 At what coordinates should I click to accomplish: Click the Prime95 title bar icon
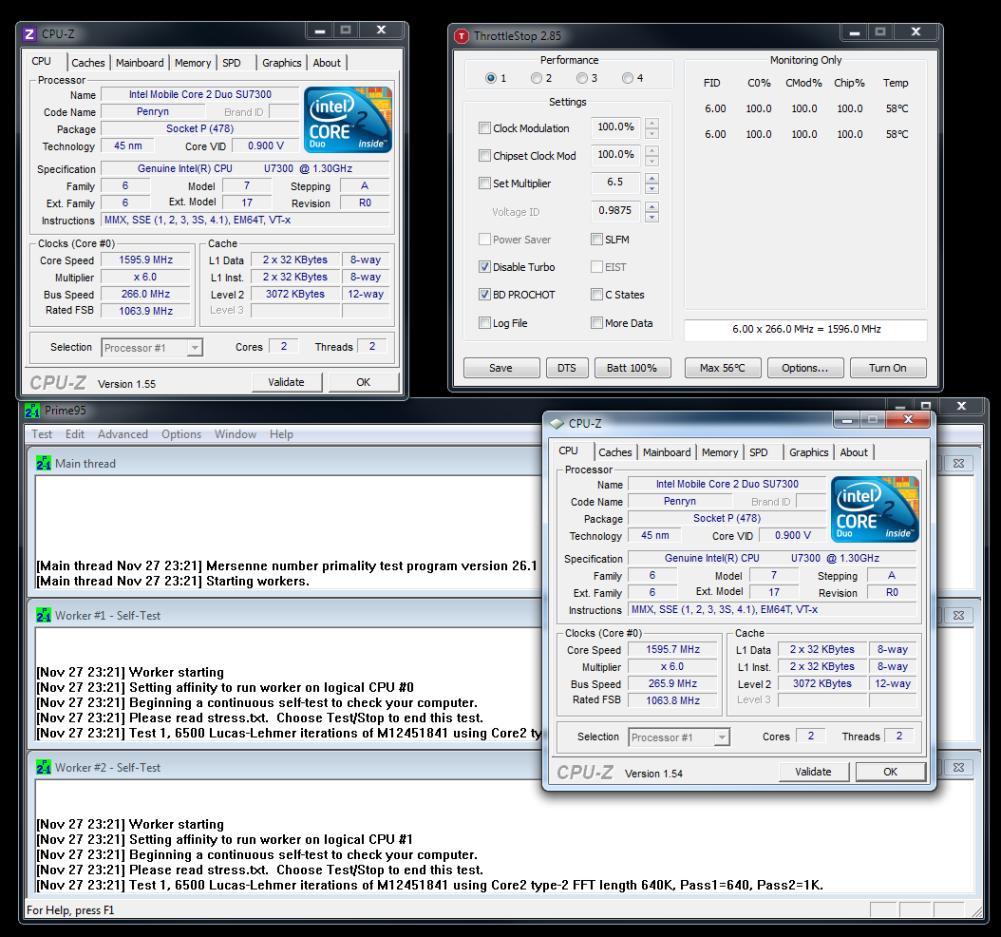(32, 410)
